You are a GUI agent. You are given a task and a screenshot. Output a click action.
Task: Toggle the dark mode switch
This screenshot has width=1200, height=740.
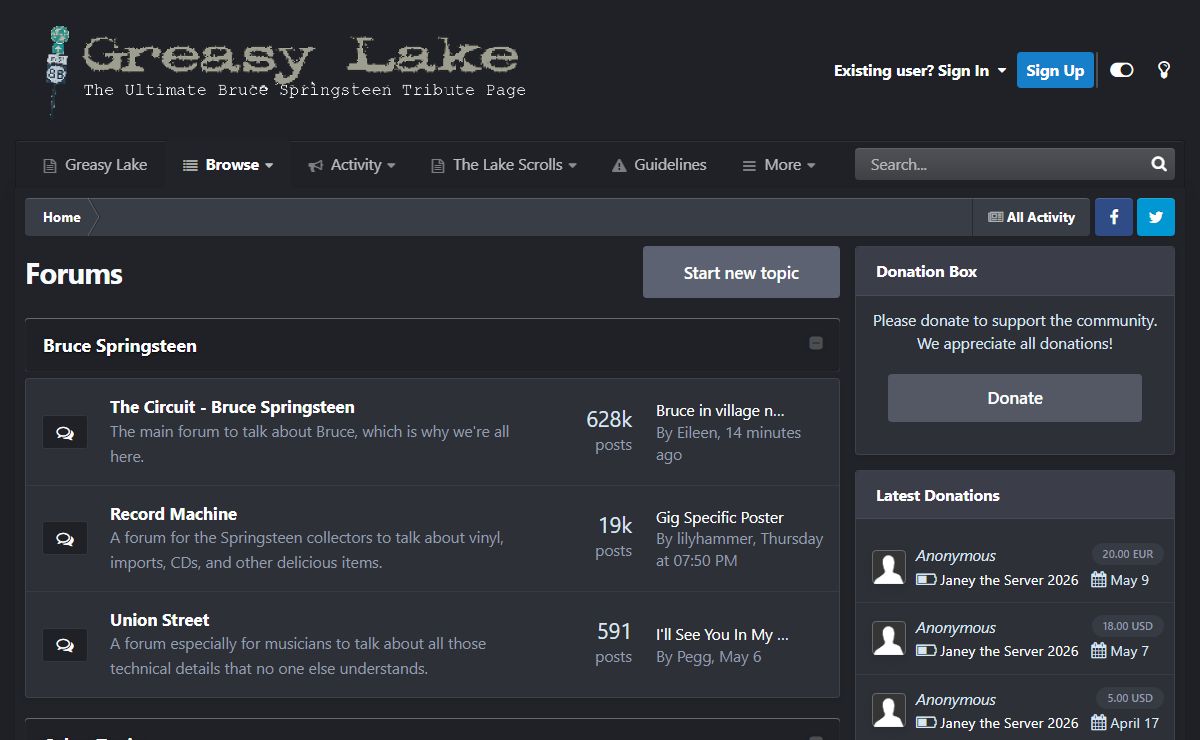[1122, 70]
